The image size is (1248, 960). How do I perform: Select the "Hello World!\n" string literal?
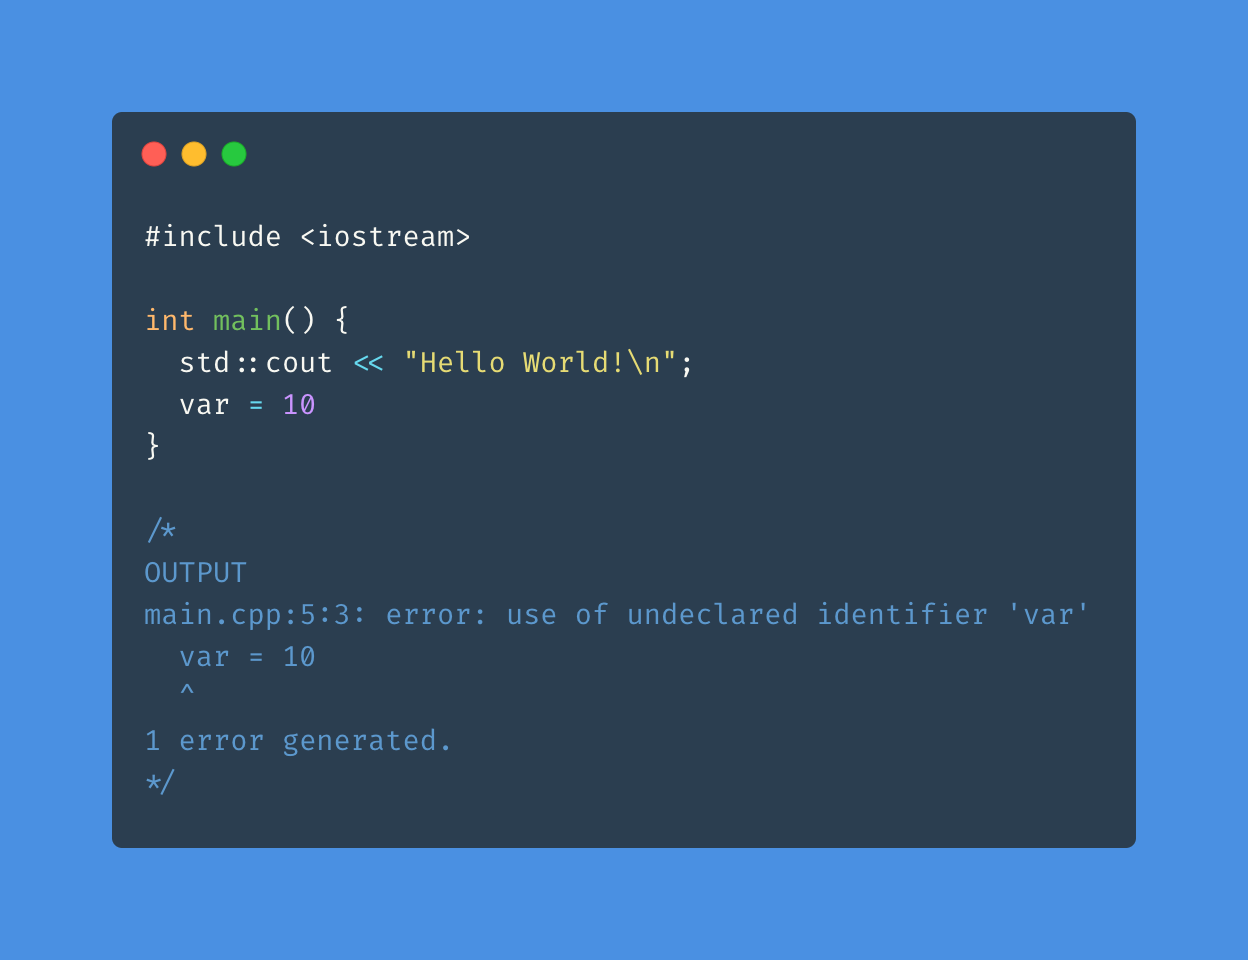[x=540, y=363]
